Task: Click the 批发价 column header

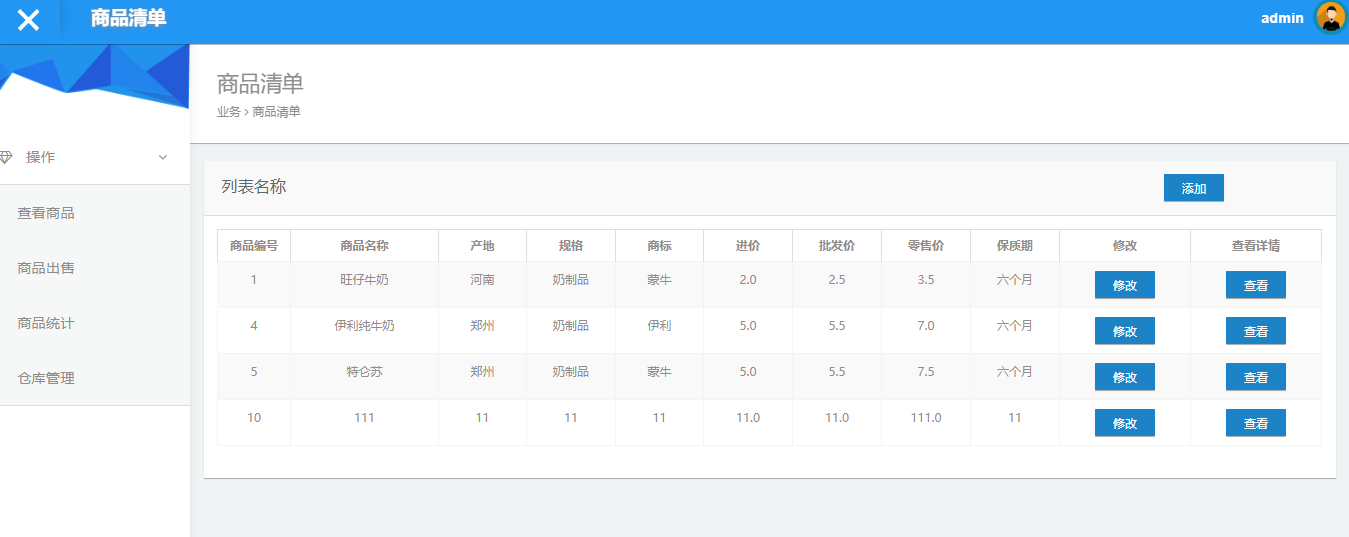Action: tap(837, 246)
